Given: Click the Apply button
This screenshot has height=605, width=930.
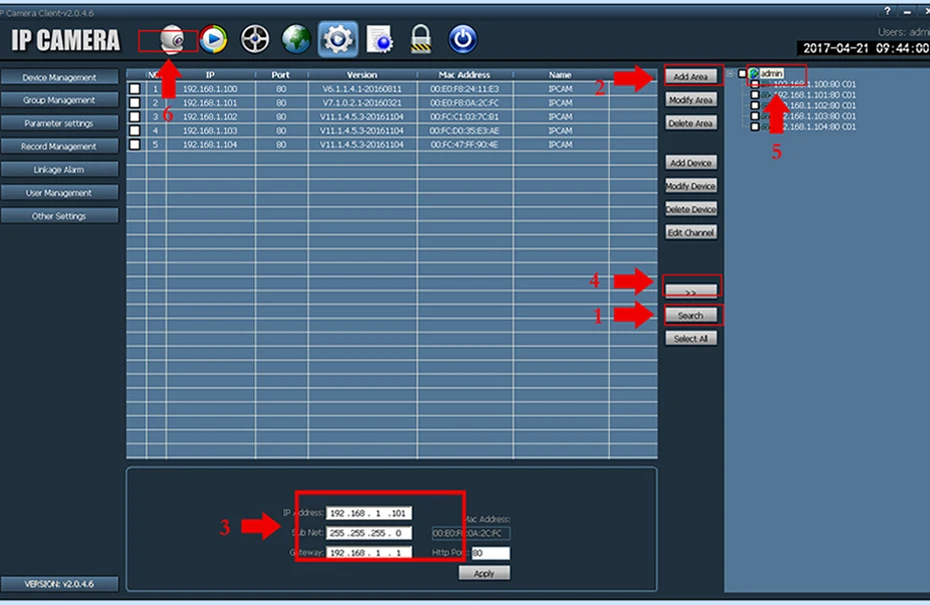Looking at the screenshot, I should coord(484,573).
